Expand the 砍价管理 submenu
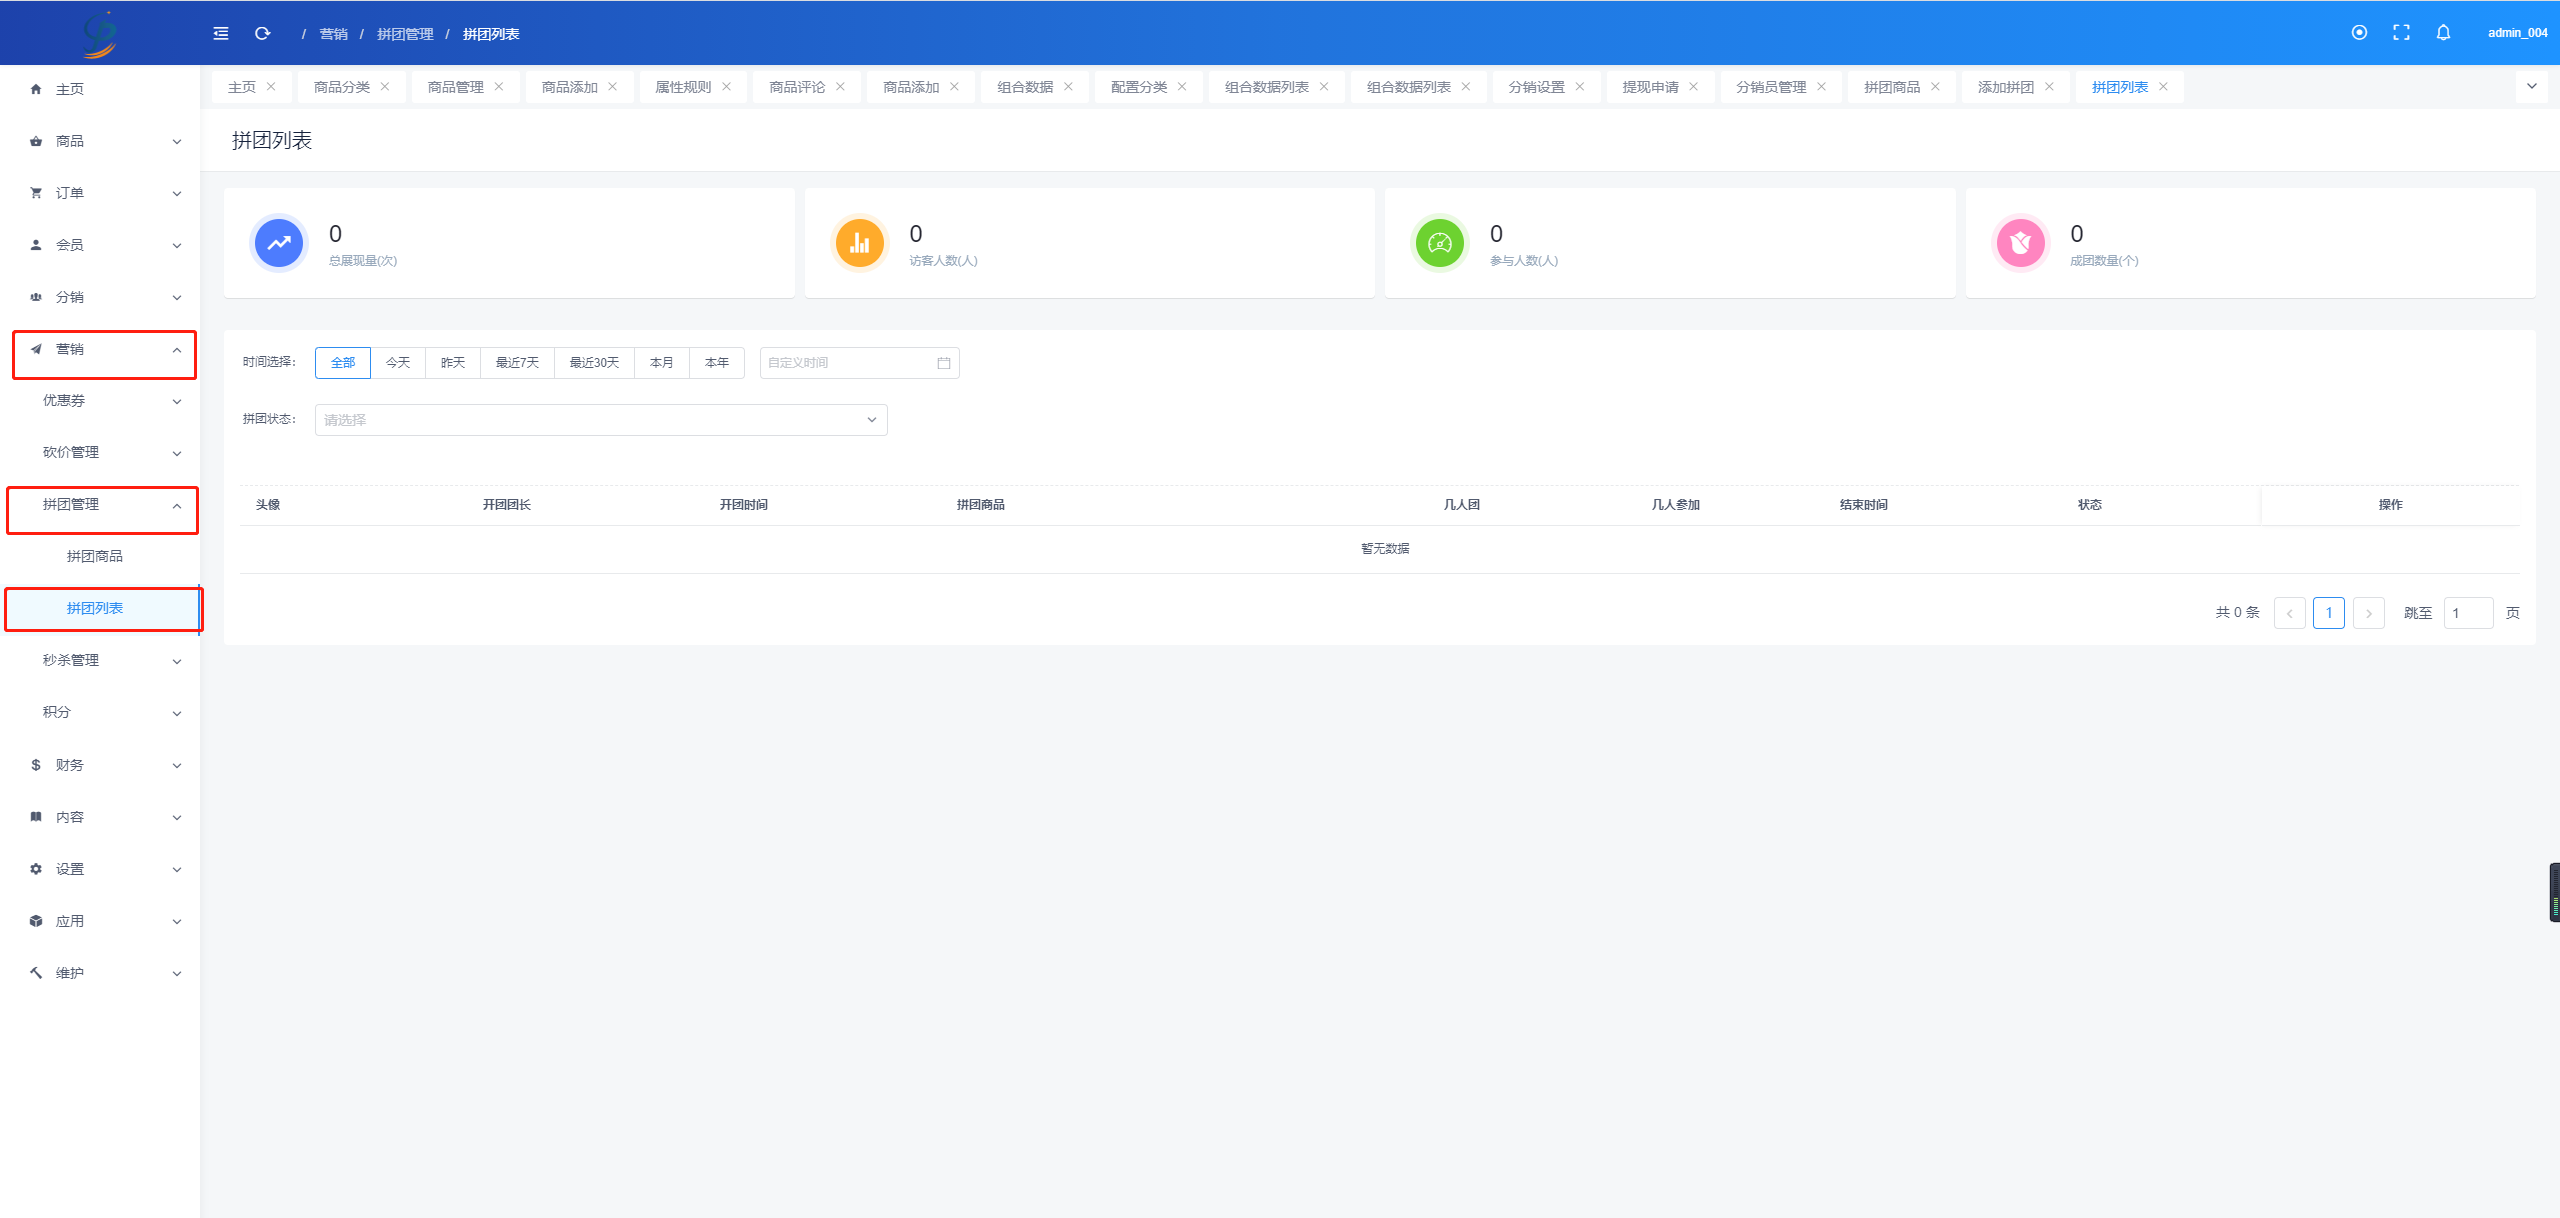The height and width of the screenshot is (1218, 2560). point(177,453)
